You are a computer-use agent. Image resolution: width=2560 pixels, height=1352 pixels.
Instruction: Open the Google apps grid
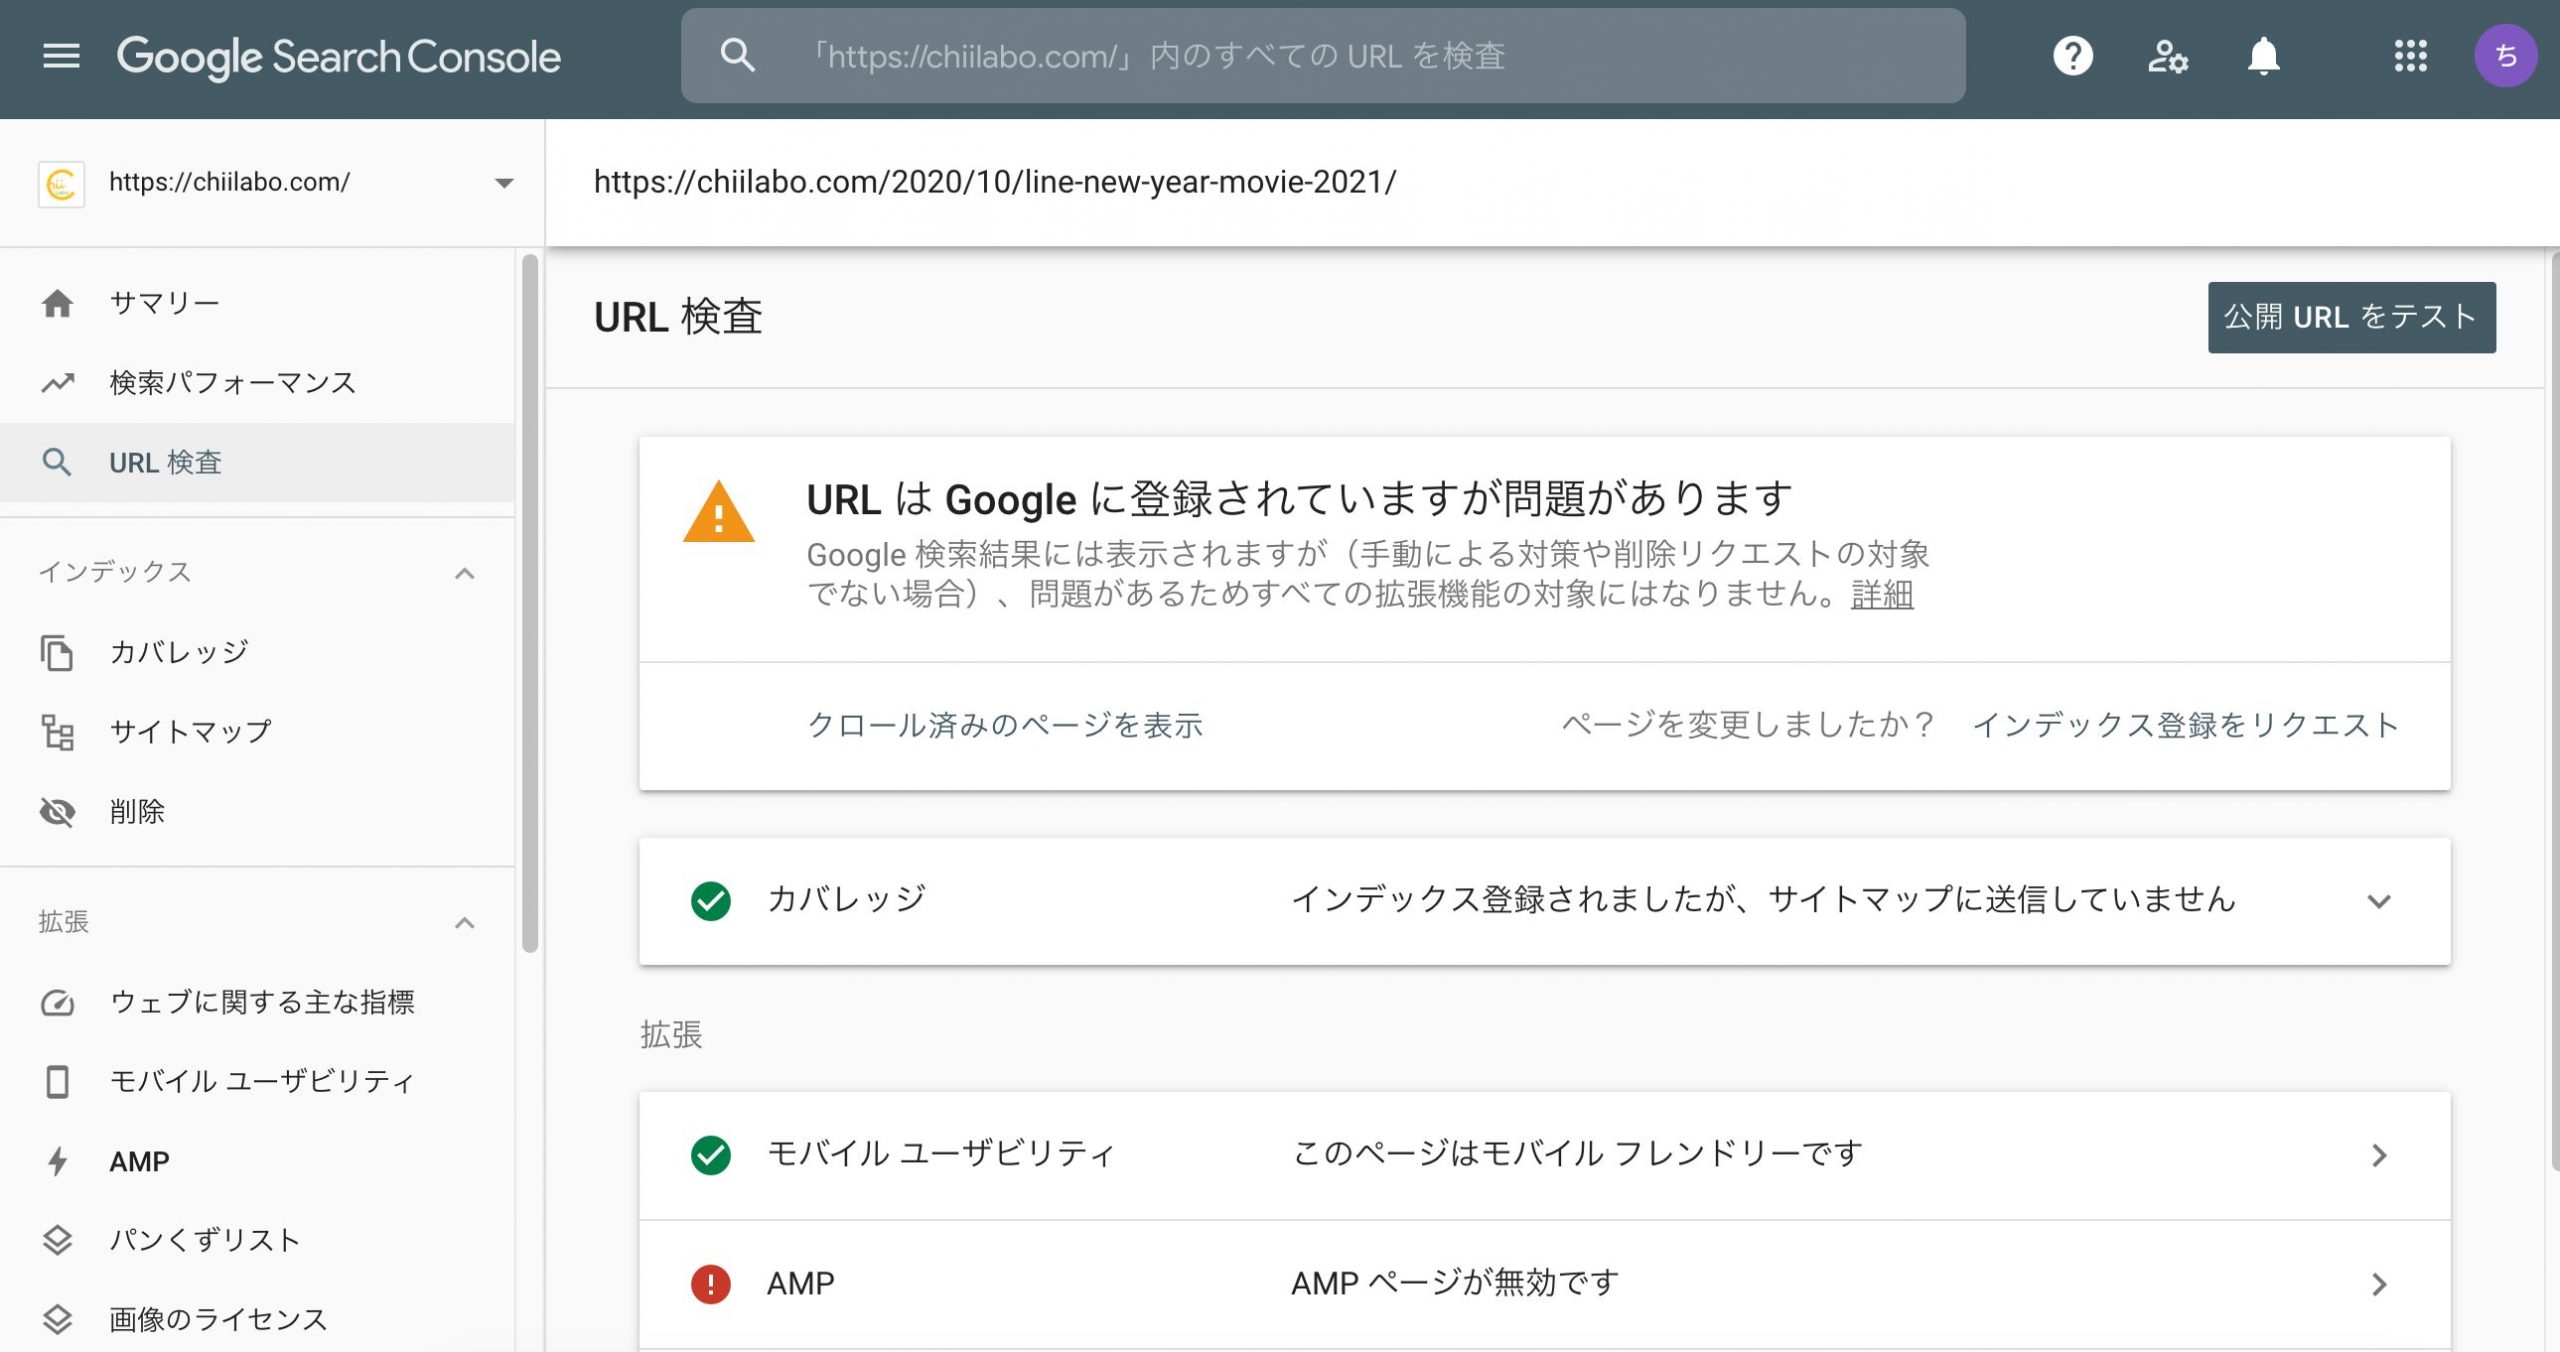point(2410,56)
